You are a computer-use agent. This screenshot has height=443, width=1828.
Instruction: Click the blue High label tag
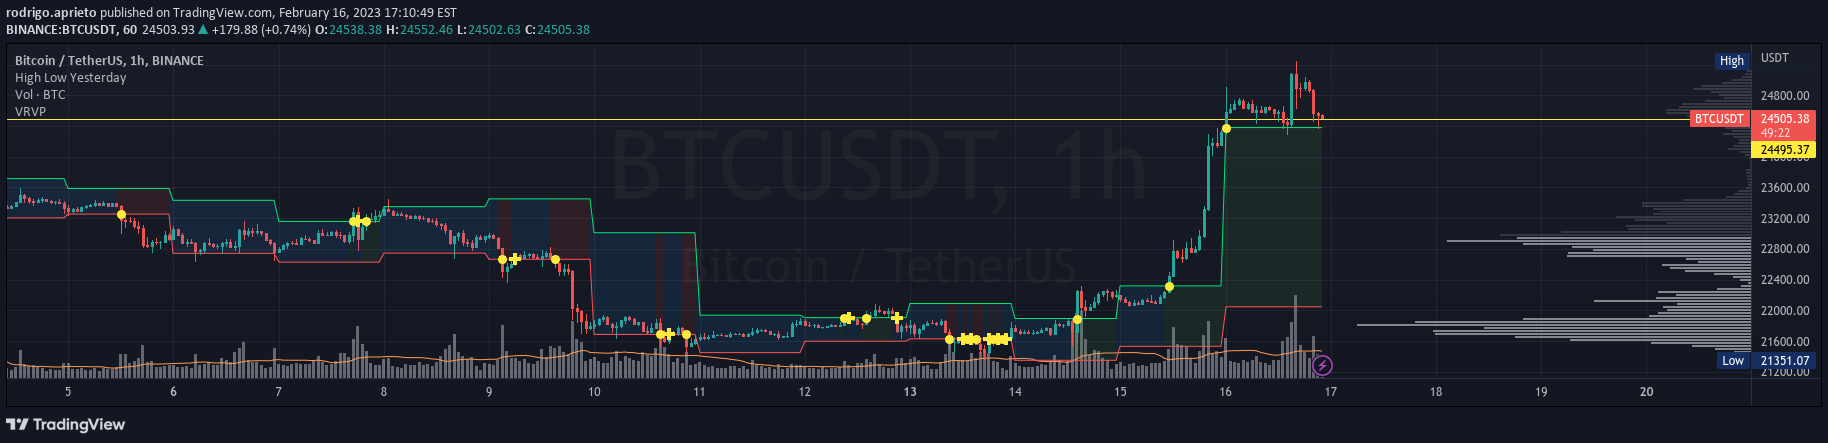pyautogui.click(x=1732, y=61)
